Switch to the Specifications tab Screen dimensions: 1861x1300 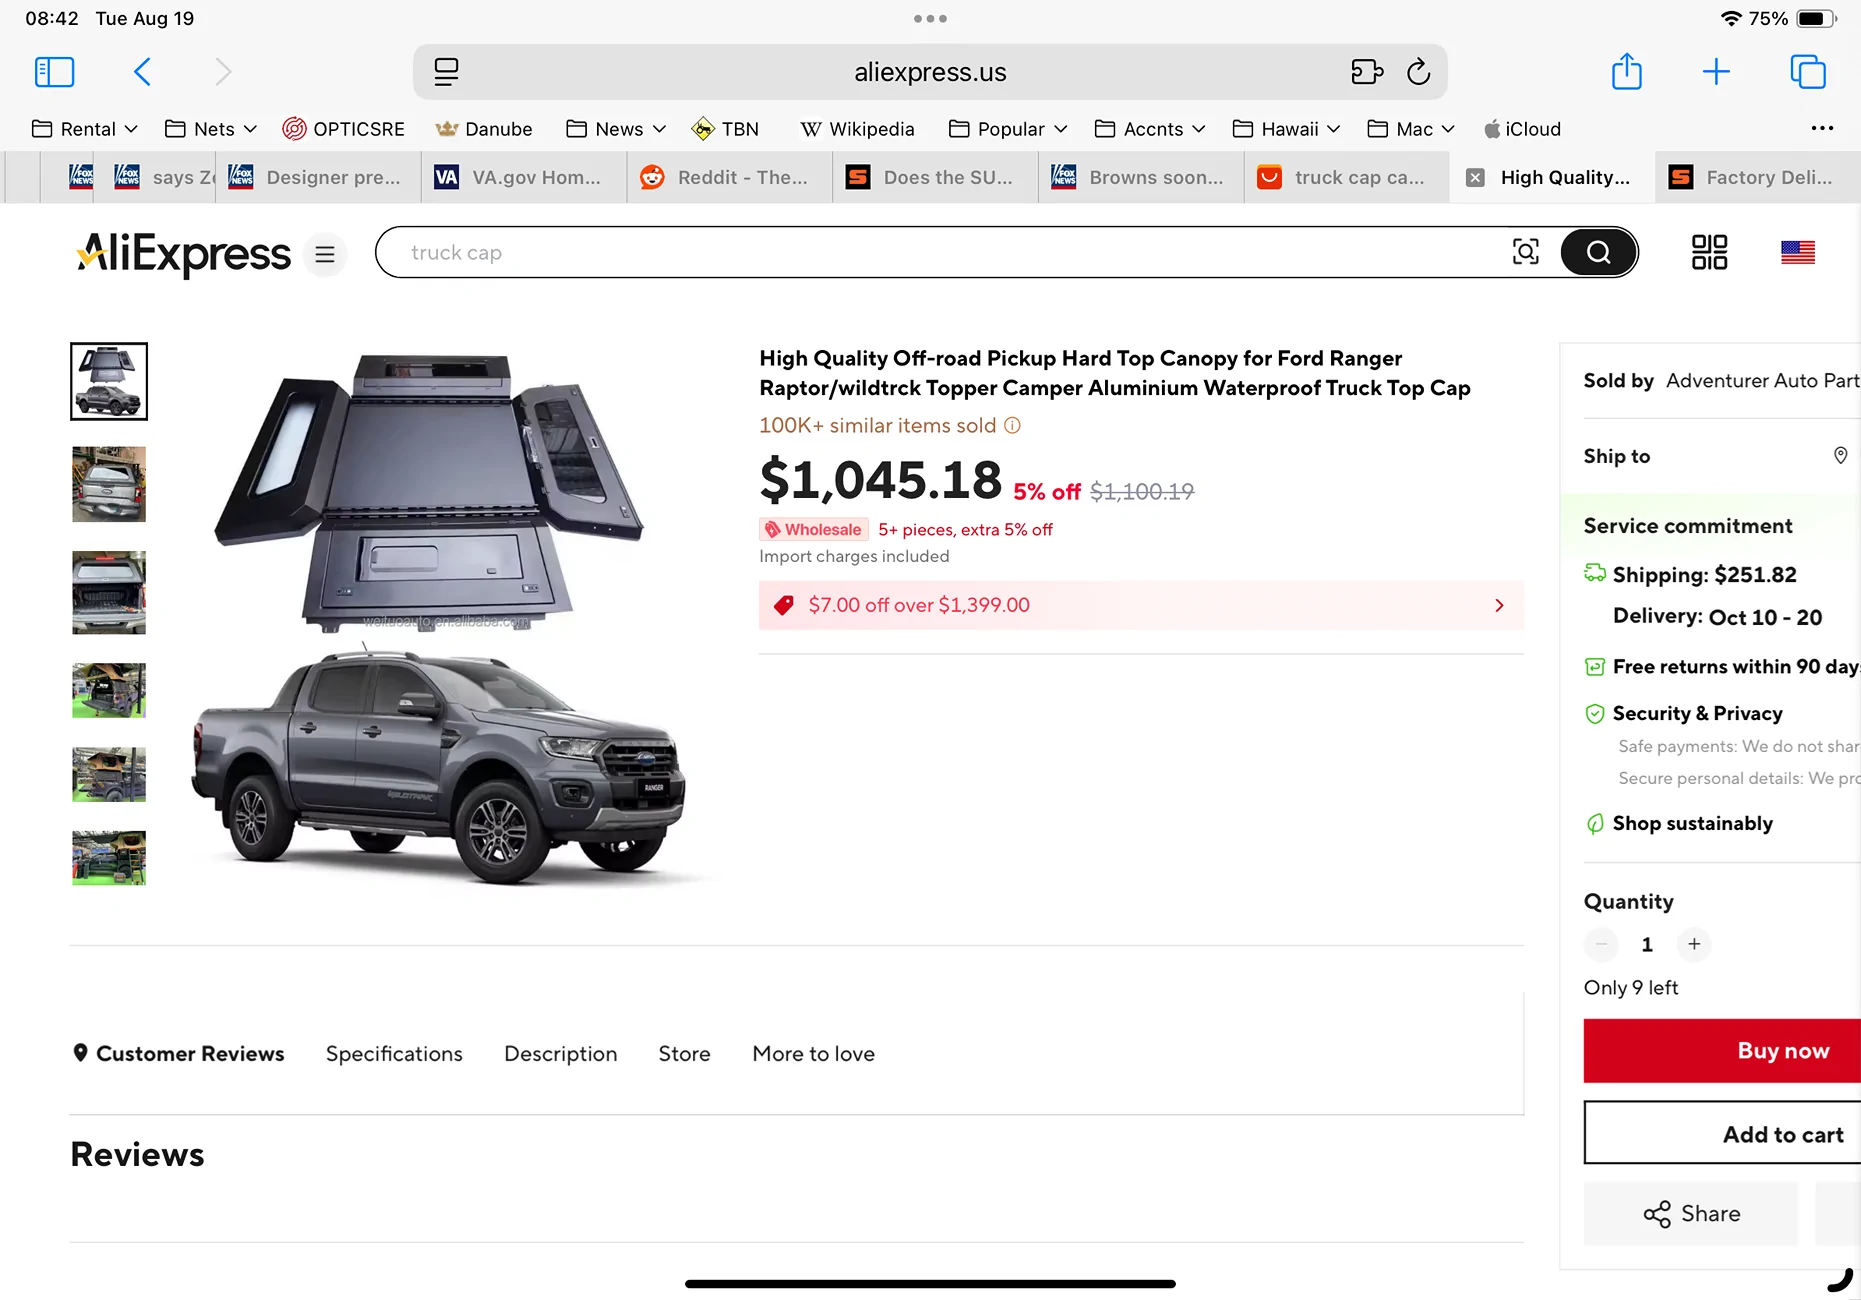pos(394,1054)
